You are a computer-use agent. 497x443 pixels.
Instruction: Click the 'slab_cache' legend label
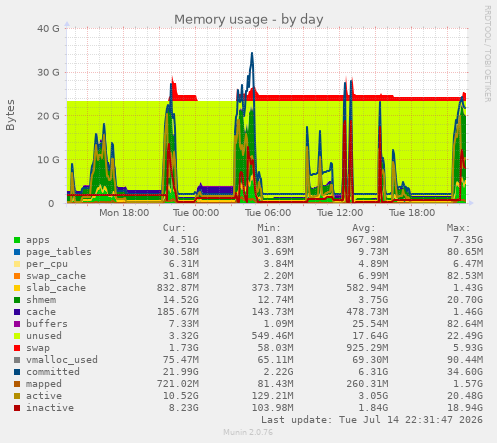tap(56, 288)
